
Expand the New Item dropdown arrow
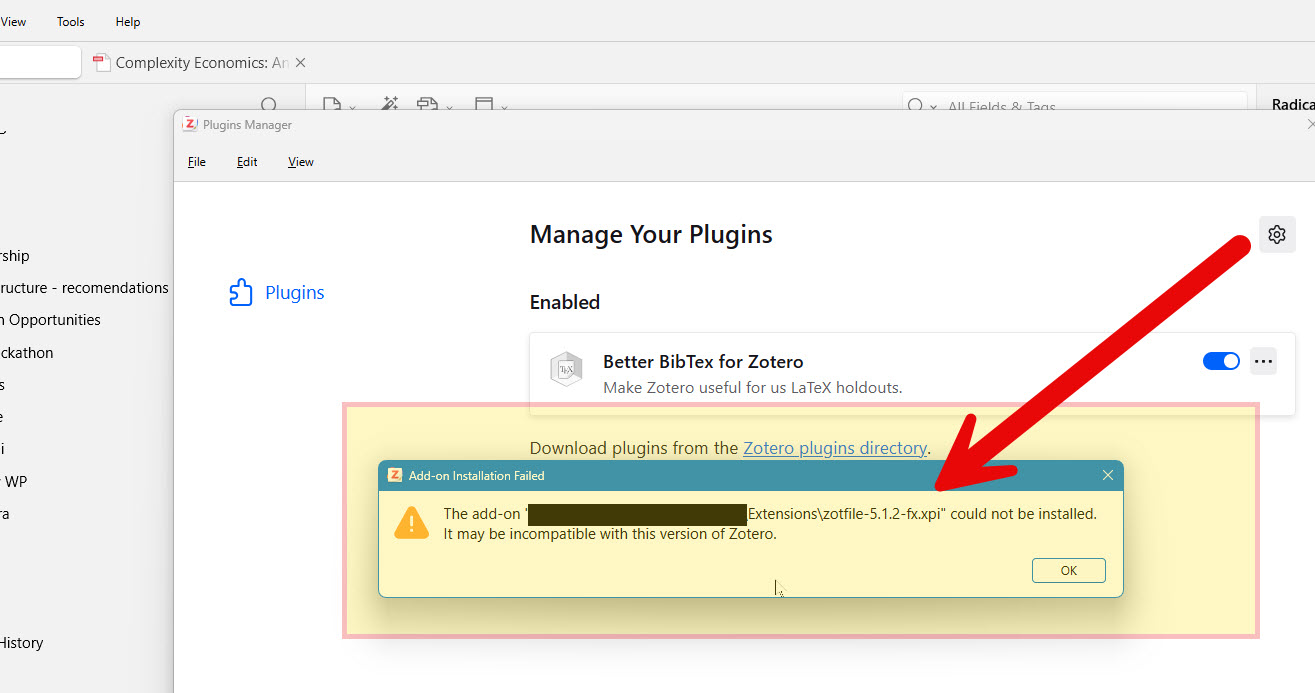[352, 107]
